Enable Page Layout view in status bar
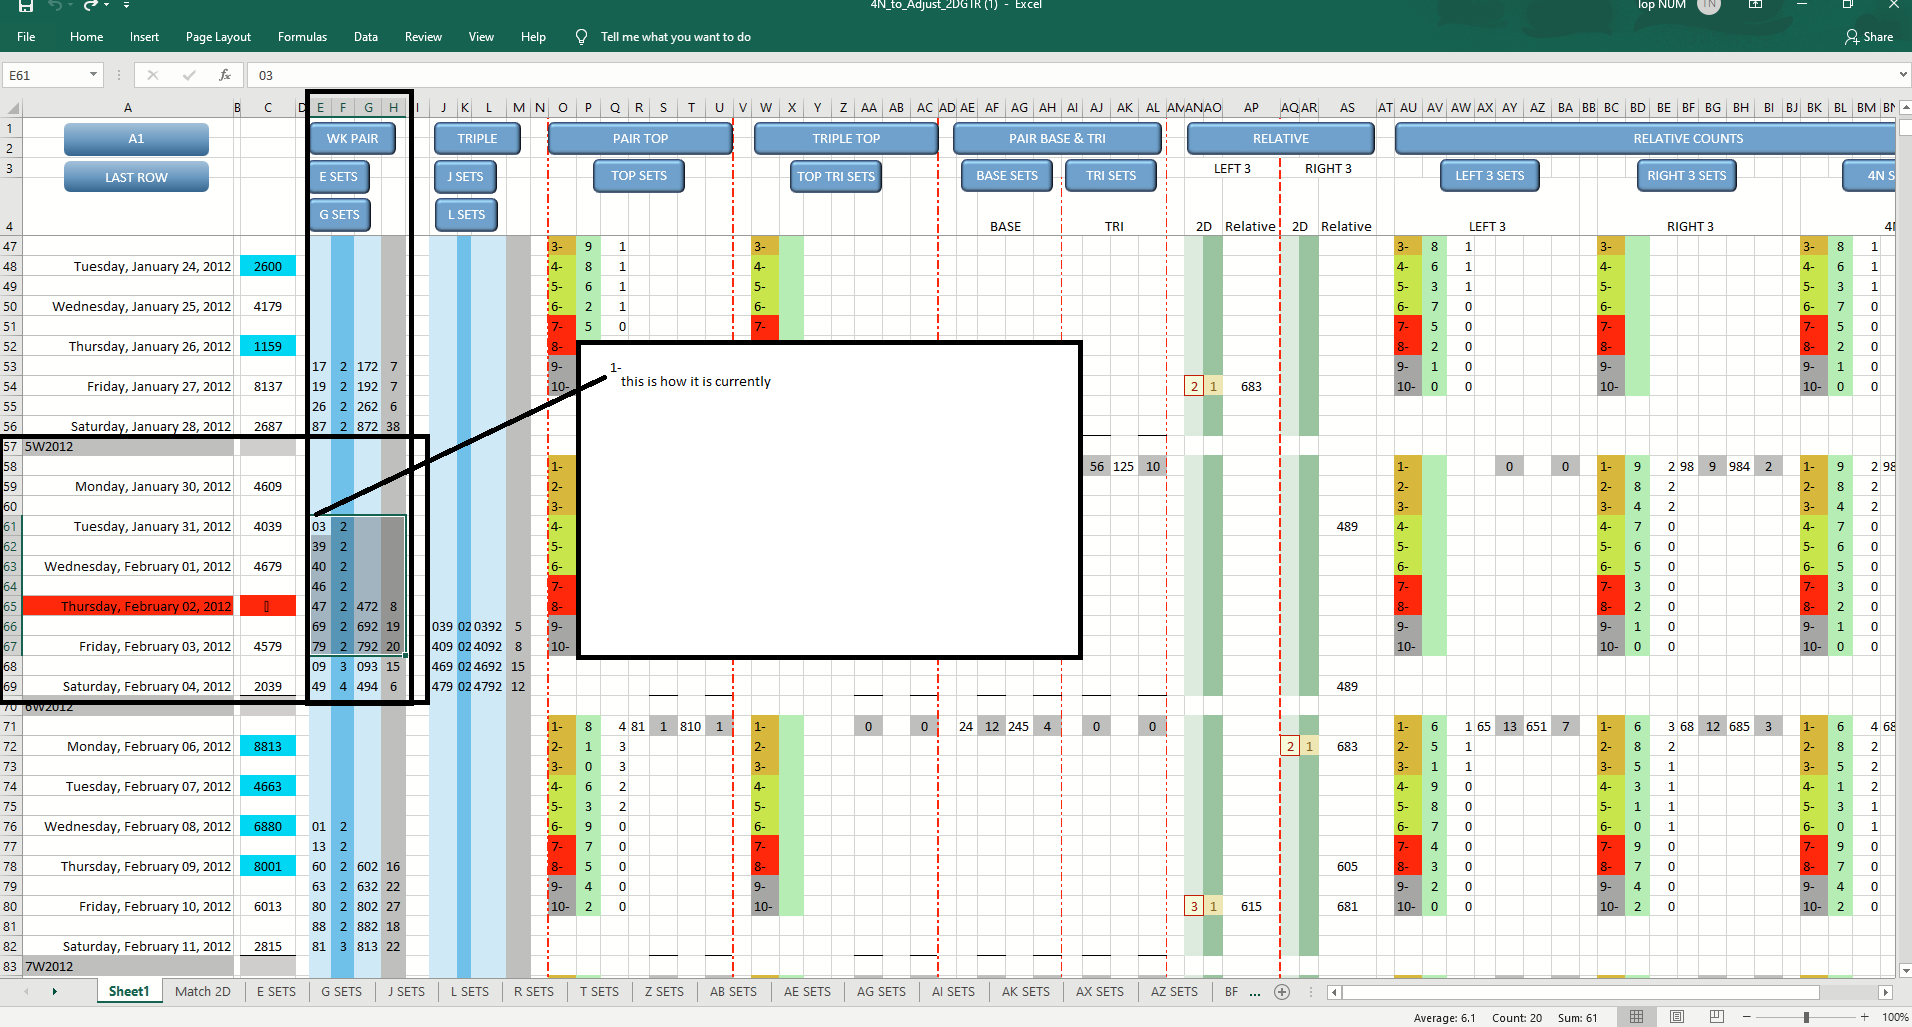Viewport: 1912px width, 1027px height. coord(1676,1016)
